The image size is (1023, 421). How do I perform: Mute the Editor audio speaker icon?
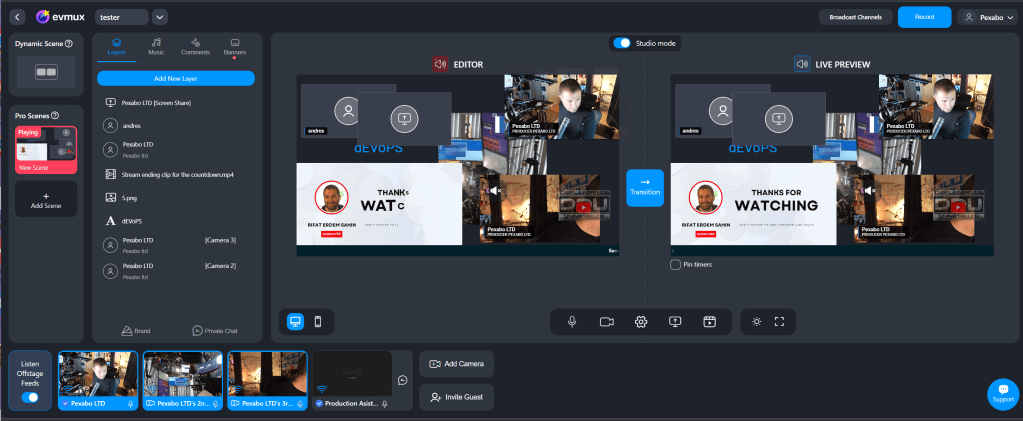pyautogui.click(x=440, y=64)
